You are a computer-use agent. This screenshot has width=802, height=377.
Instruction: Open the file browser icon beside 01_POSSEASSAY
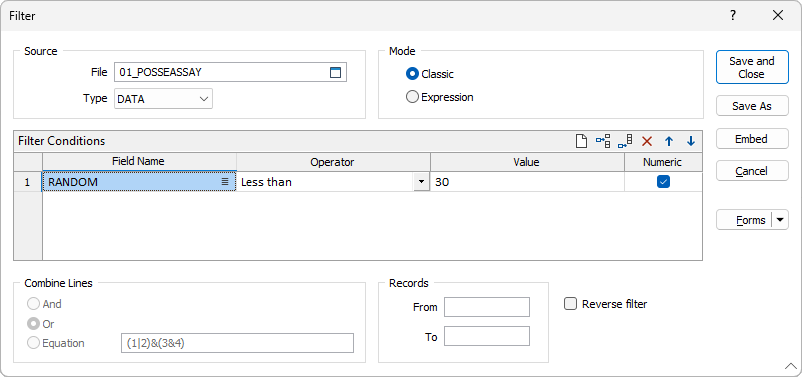(x=335, y=72)
